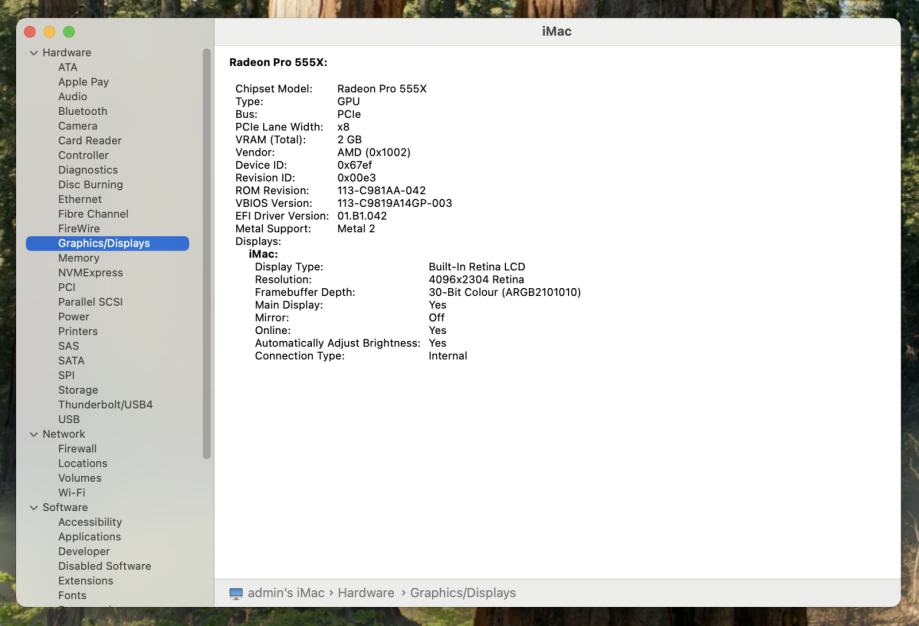The width and height of the screenshot is (919, 626).
Task: Click the Hardware section heading
Action: point(66,53)
